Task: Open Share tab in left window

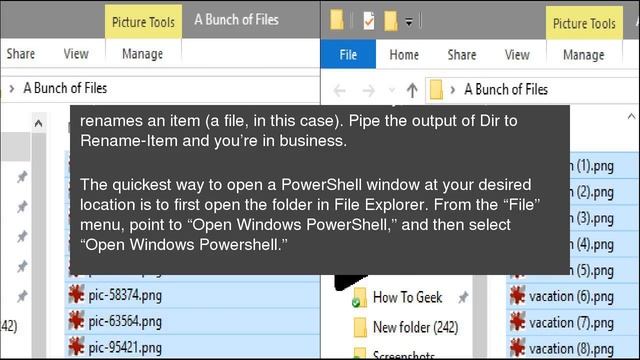Action: (20, 53)
